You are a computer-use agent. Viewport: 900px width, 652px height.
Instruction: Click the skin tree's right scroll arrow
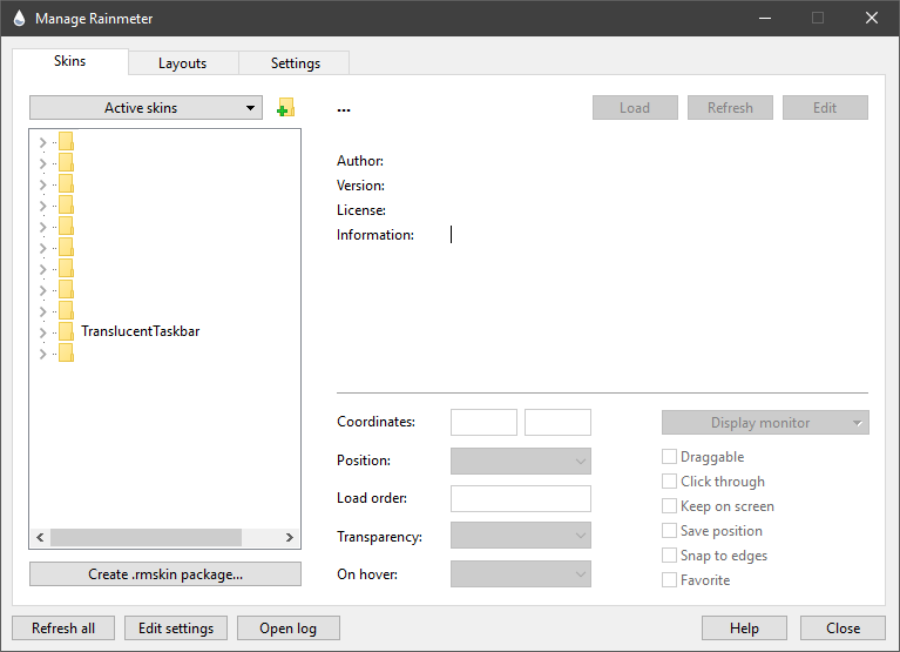pos(289,537)
